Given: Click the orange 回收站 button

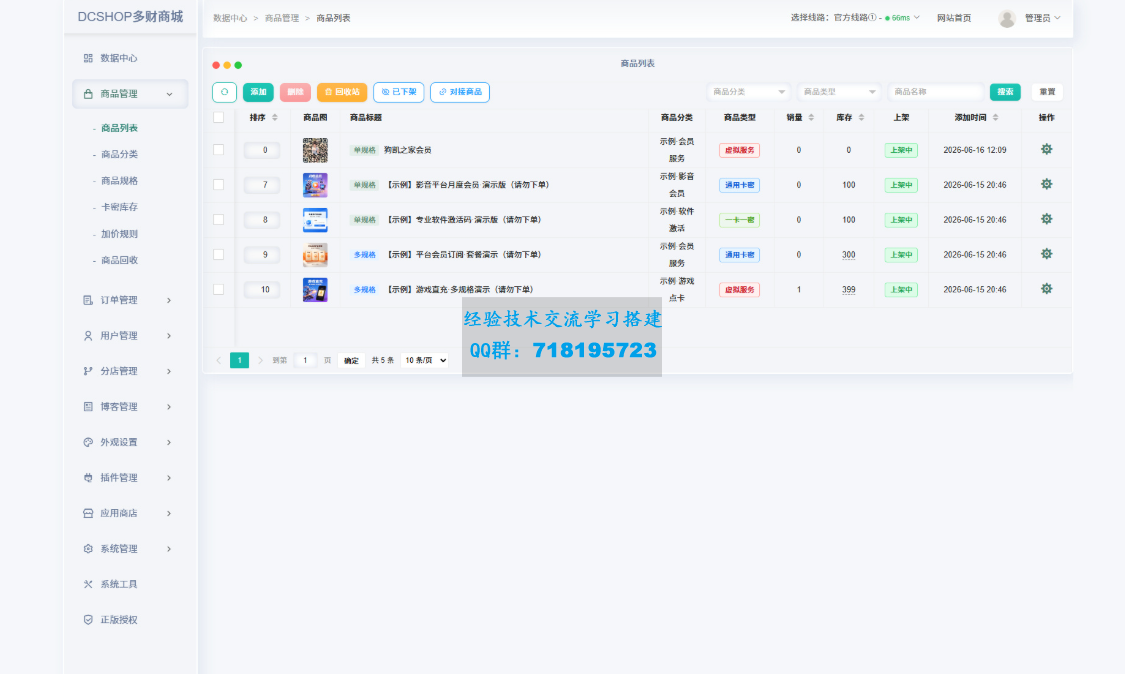Looking at the screenshot, I should tap(342, 92).
